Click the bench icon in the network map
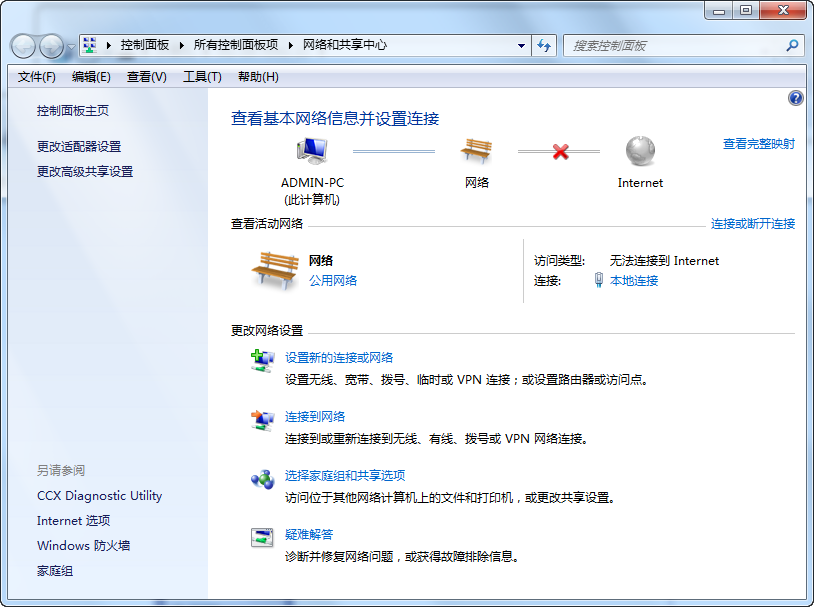This screenshot has height=607, width=814. tap(476, 151)
